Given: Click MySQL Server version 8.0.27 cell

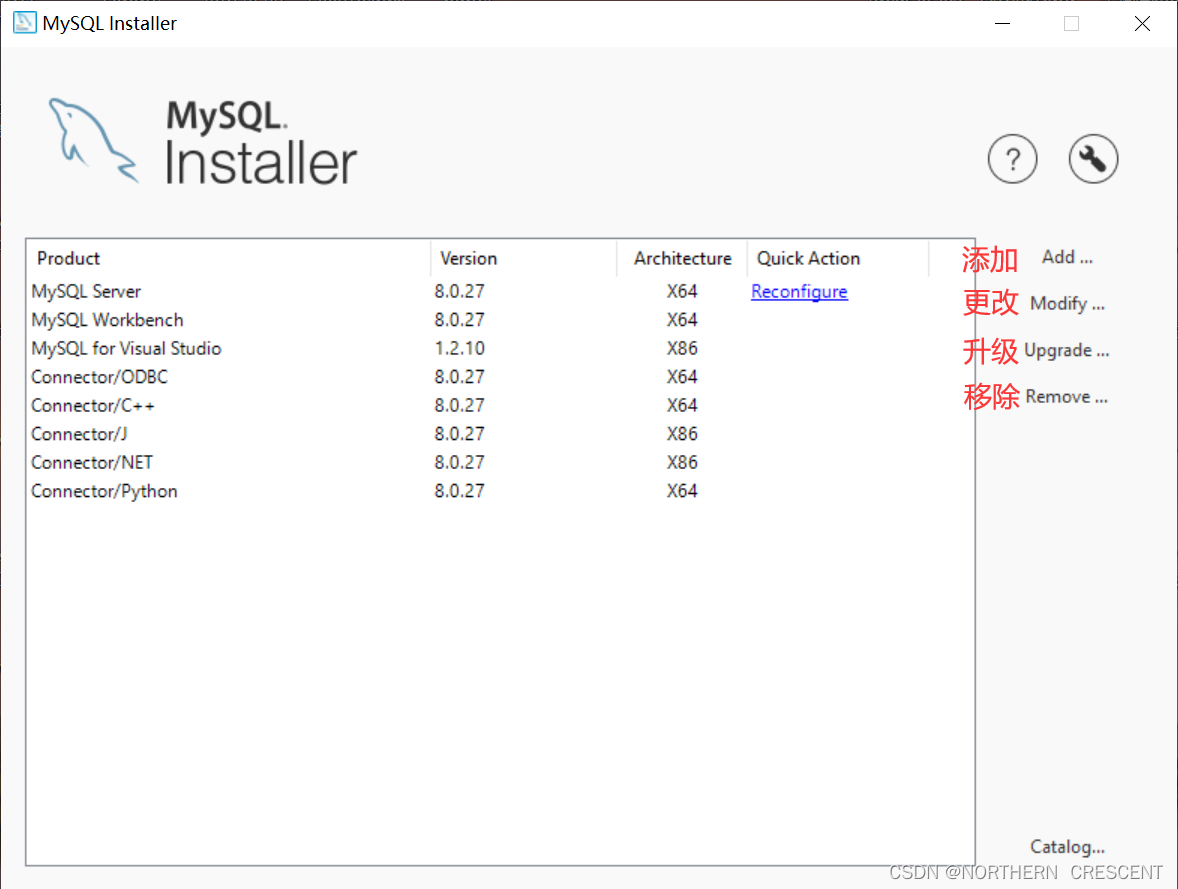Looking at the screenshot, I should point(459,292).
